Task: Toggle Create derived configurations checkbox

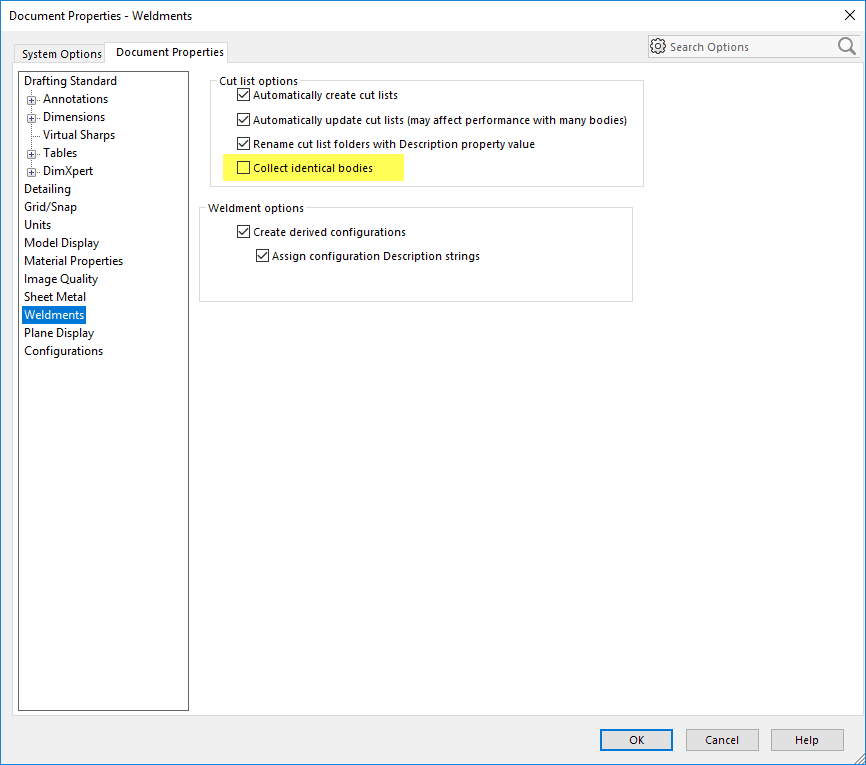Action: (x=243, y=232)
